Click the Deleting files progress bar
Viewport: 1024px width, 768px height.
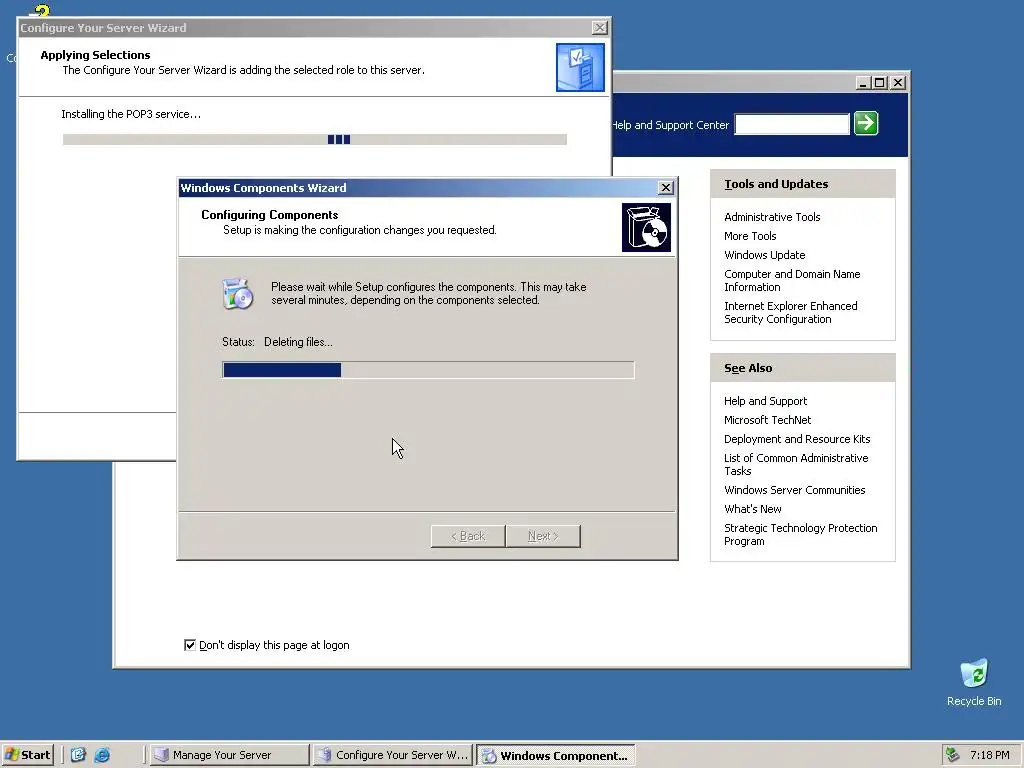tap(428, 370)
